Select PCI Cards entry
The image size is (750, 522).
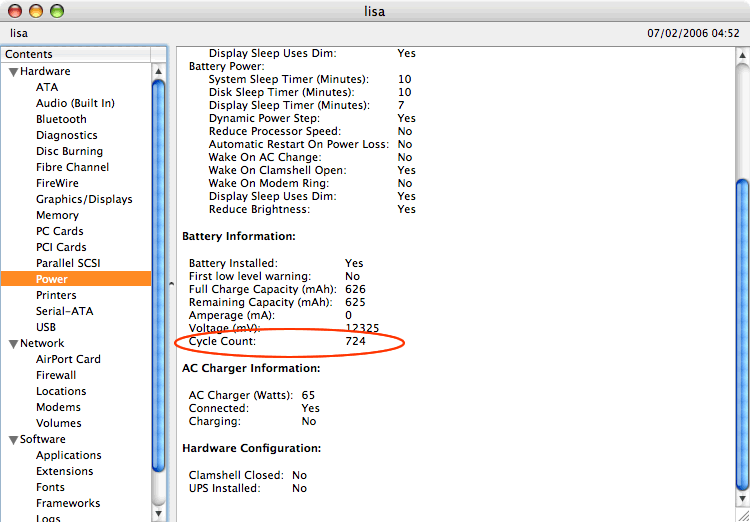[61, 247]
